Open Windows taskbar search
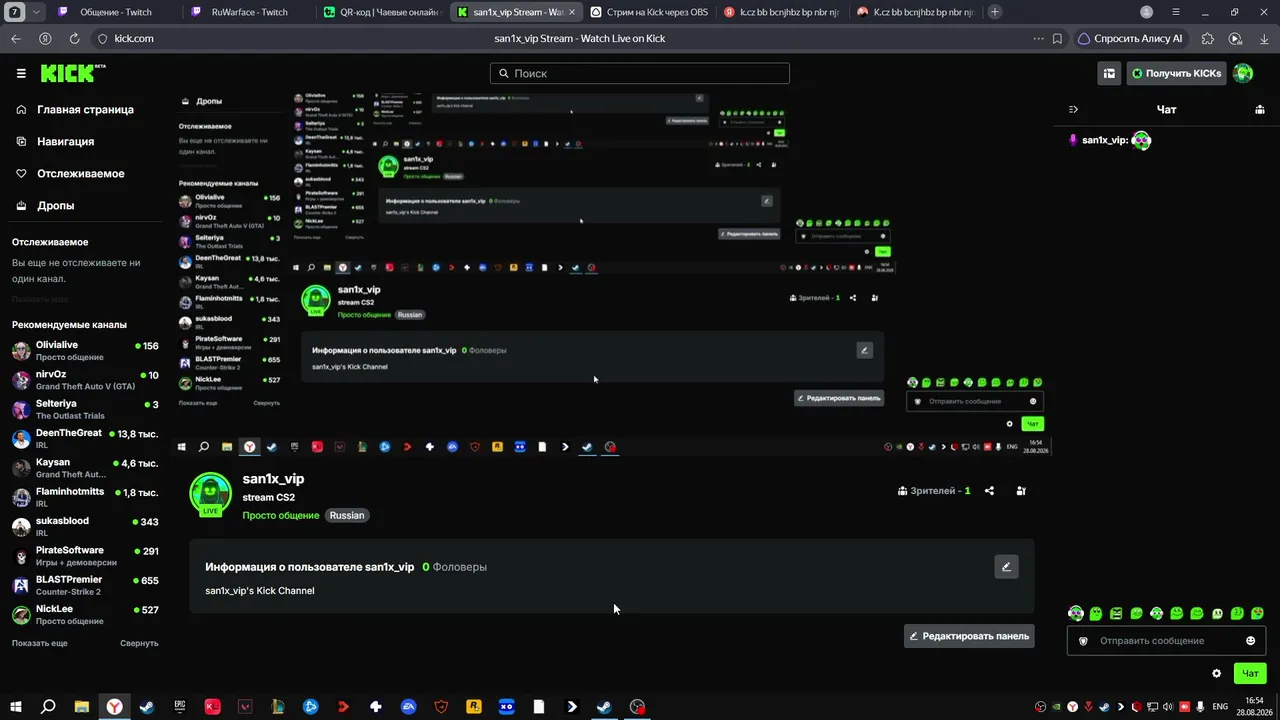This screenshot has height=720, width=1280. (x=48, y=707)
